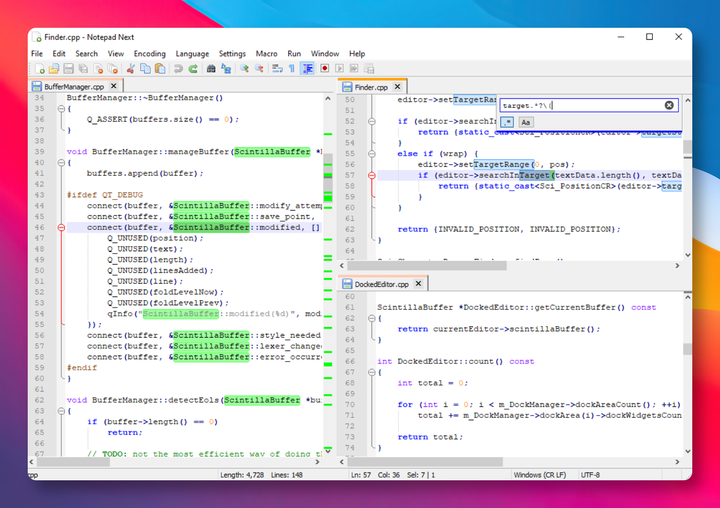Close the BufferManager.cpp tab
The width and height of the screenshot is (720, 508).
click(x=114, y=86)
